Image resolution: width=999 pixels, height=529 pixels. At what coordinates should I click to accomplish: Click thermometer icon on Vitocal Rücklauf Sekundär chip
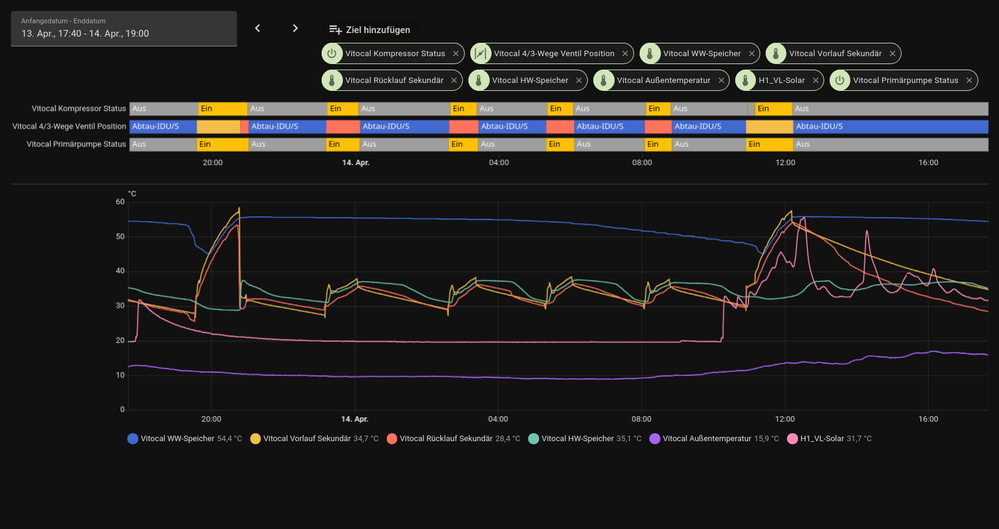(x=331, y=80)
